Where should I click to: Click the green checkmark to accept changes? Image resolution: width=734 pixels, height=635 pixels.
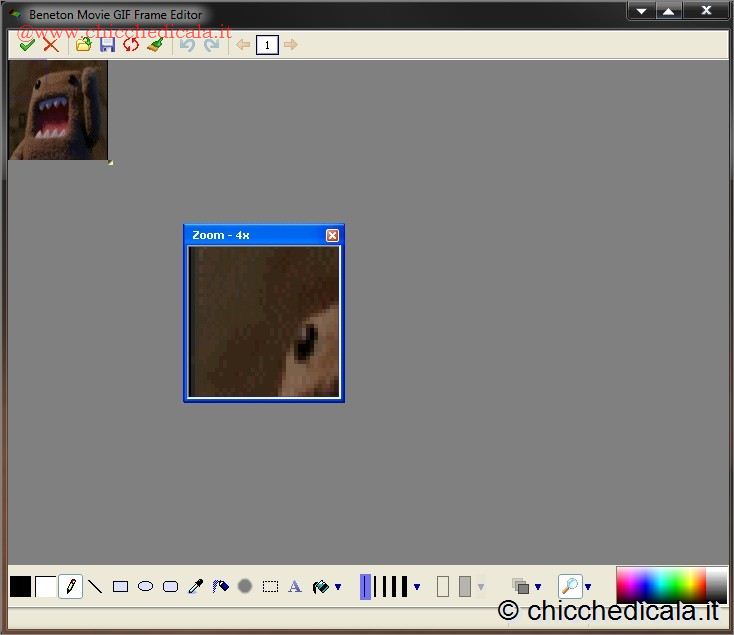tap(27, 45)
